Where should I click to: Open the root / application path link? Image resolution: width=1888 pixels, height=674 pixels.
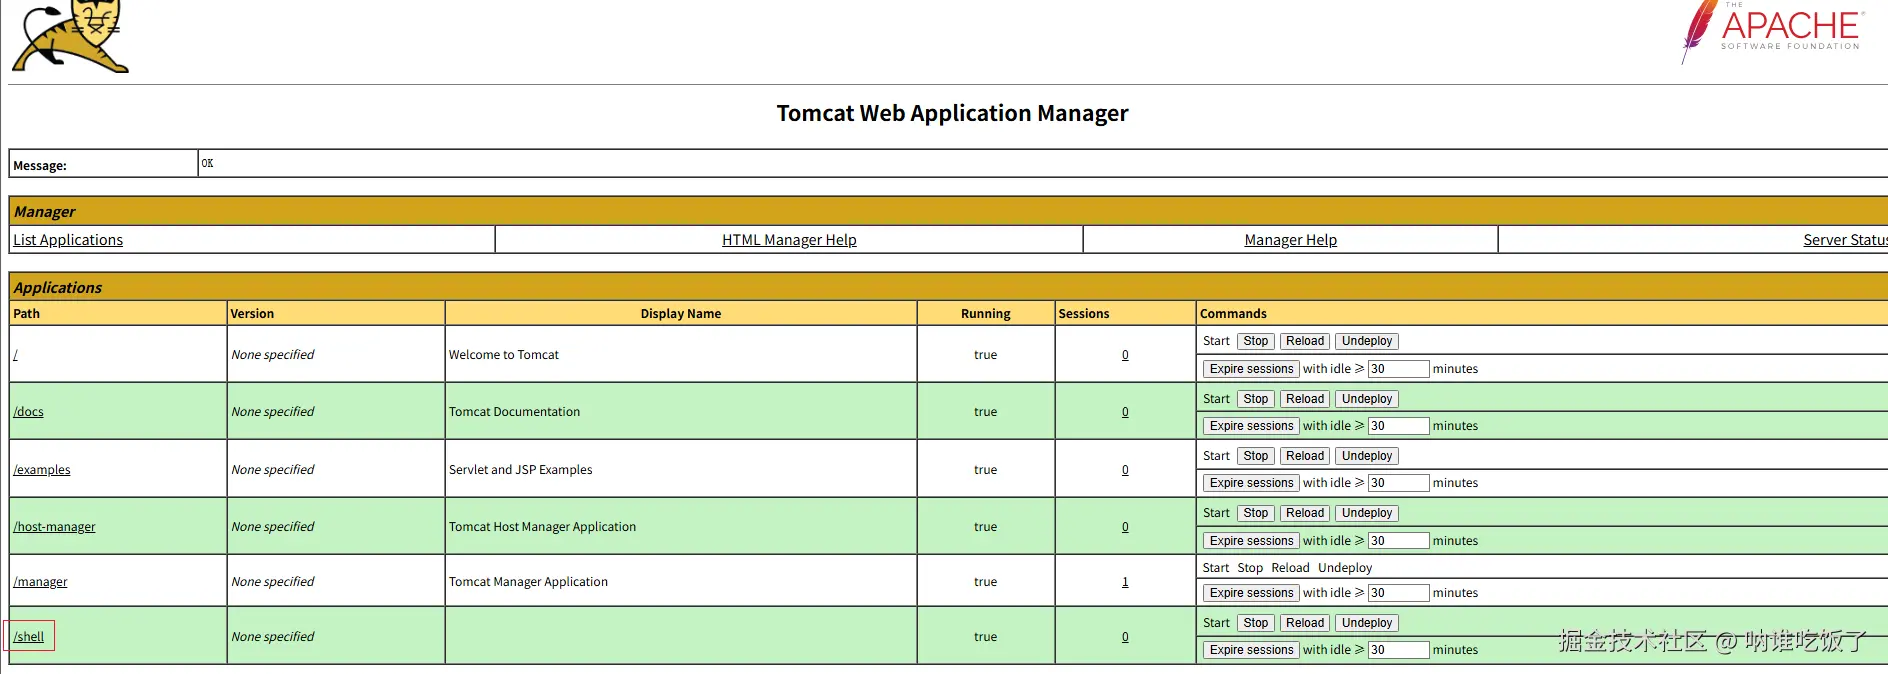(x=15, y=355)
